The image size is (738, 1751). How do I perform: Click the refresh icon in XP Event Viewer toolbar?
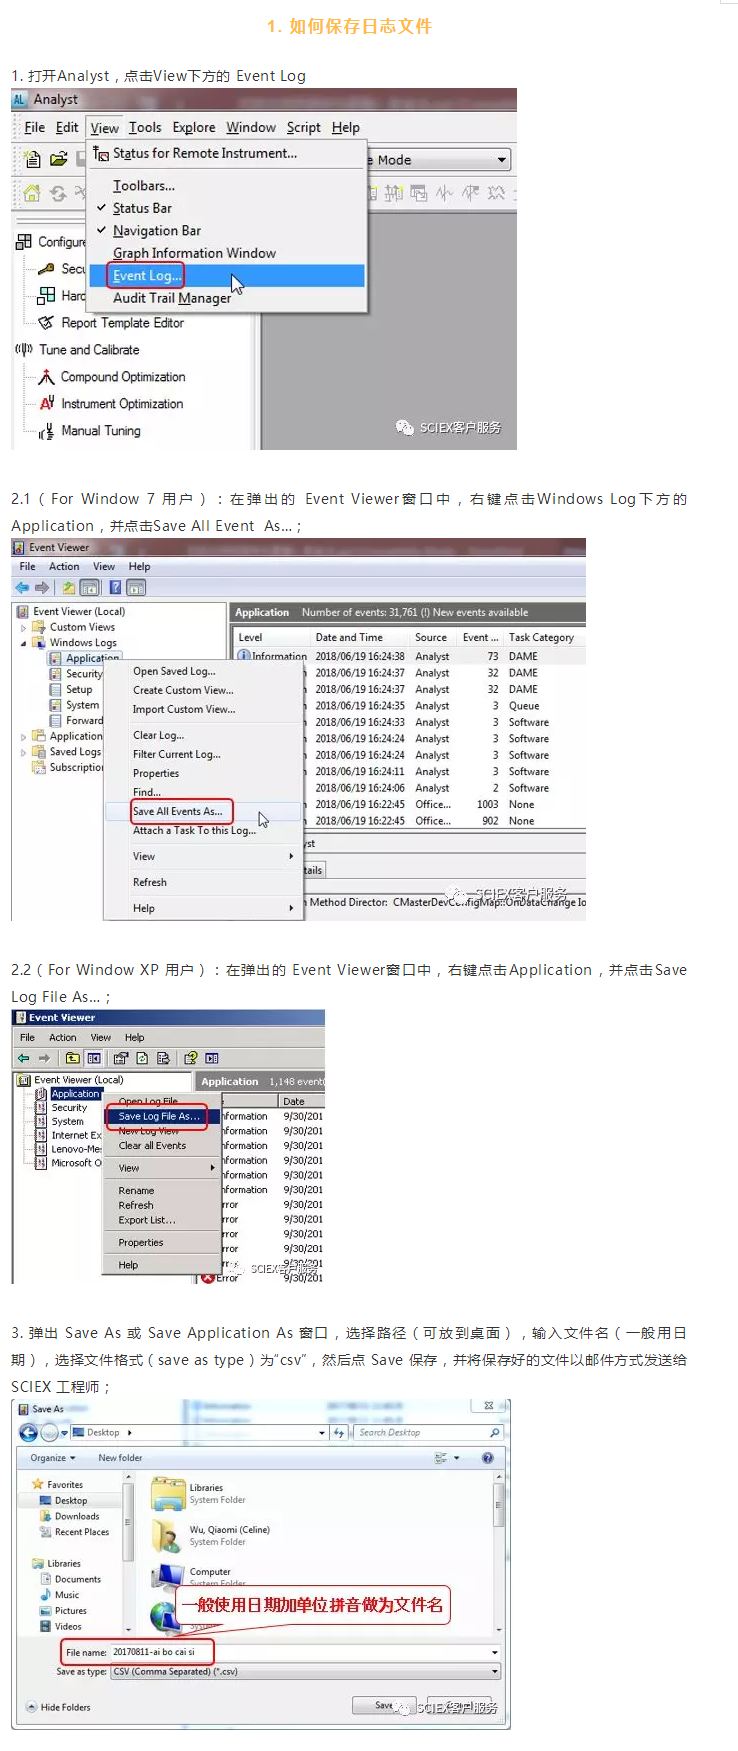[x=142, y=1058]
